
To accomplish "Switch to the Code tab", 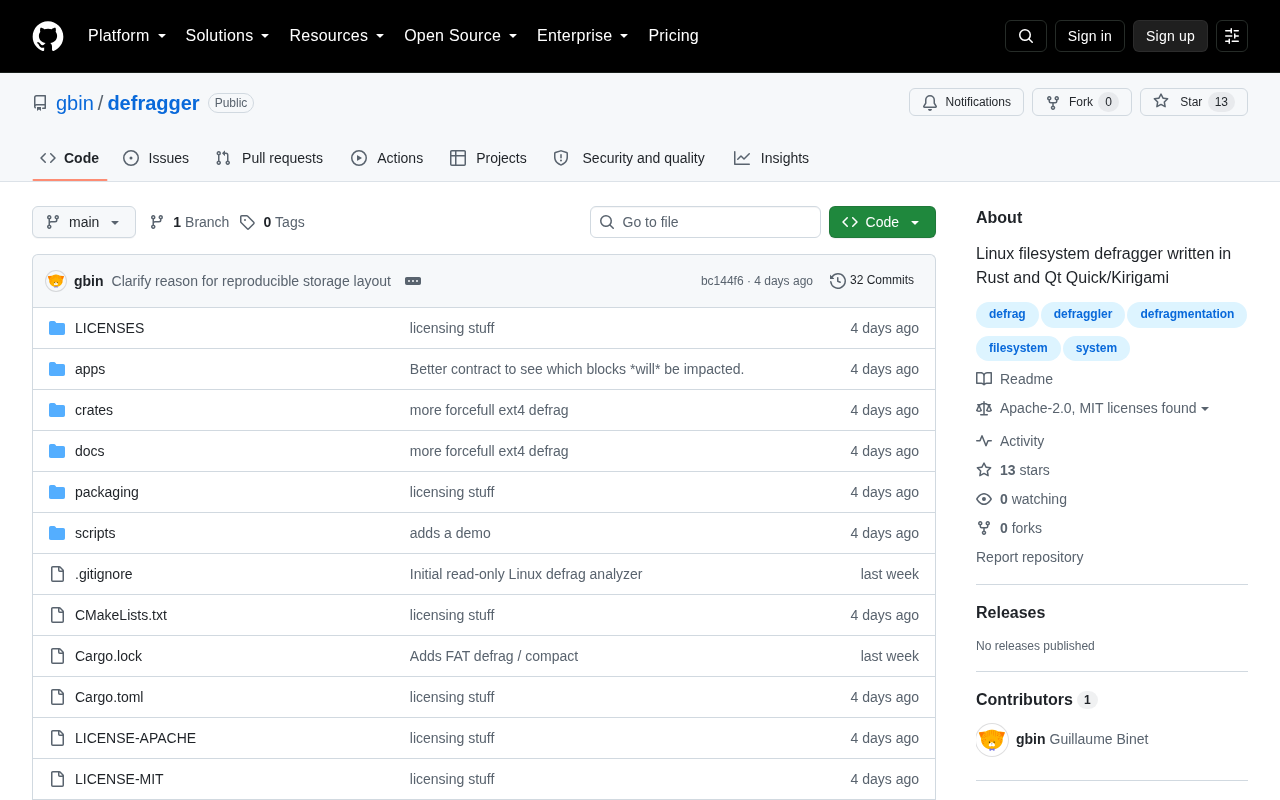I will [x=70, y=158].
